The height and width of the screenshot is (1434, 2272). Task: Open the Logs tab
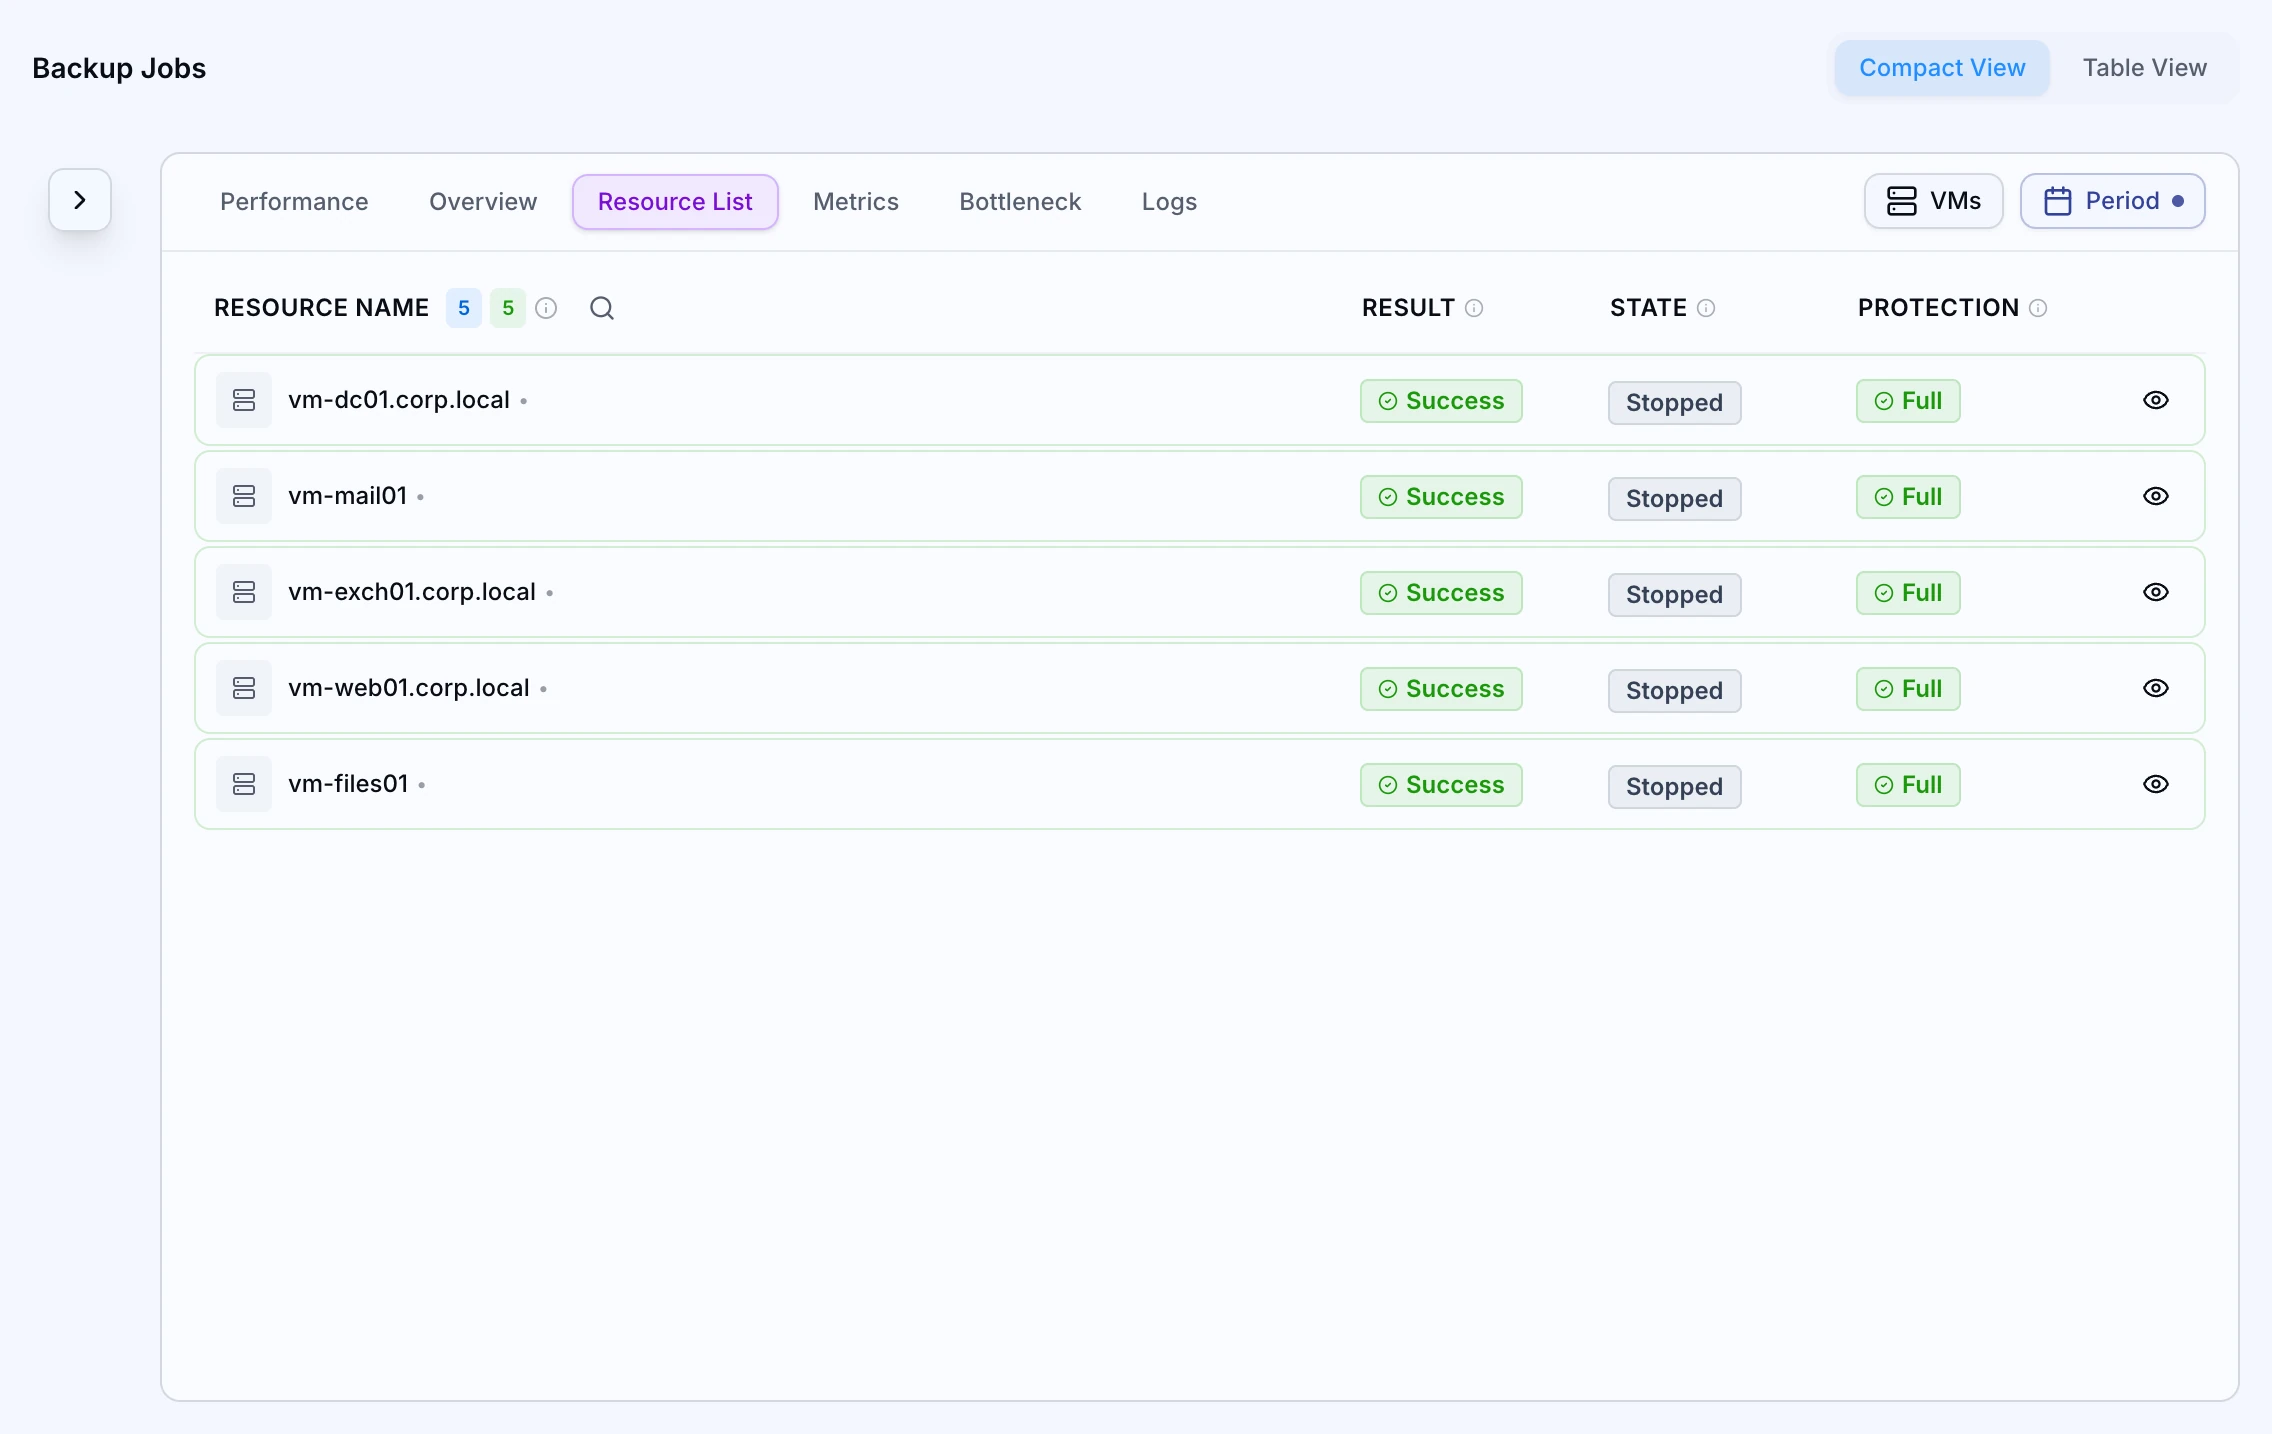coord(1169,202)
